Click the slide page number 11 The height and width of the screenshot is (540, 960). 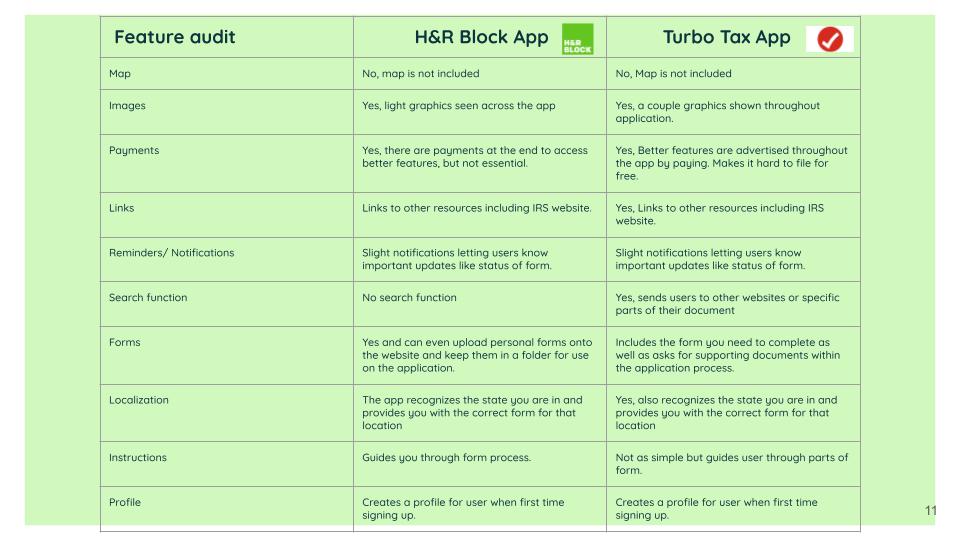click(931, 511)
